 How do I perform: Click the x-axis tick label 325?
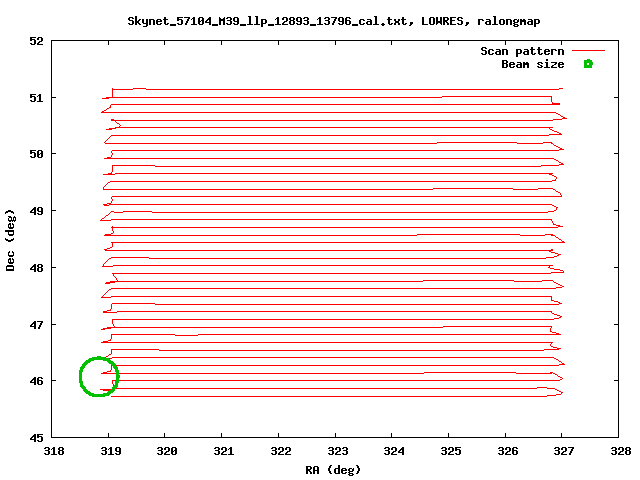pos(451,451)
